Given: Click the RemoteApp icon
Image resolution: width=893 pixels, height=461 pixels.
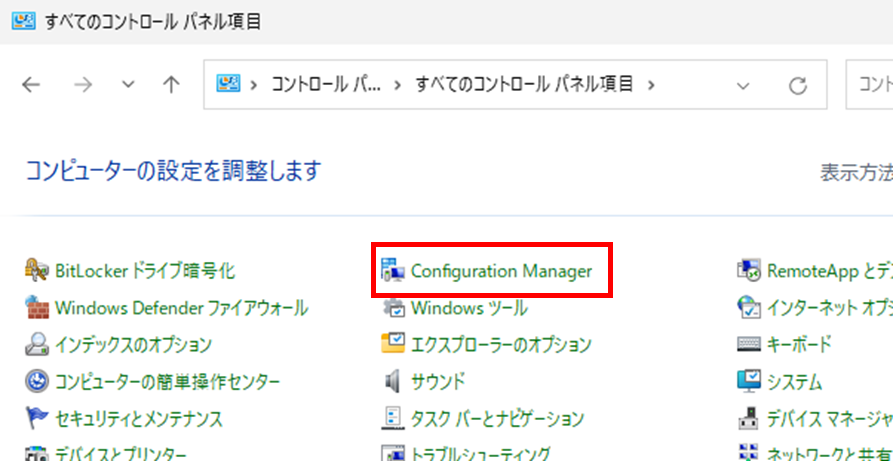Looking at the screenshot, I should (749, 271).
